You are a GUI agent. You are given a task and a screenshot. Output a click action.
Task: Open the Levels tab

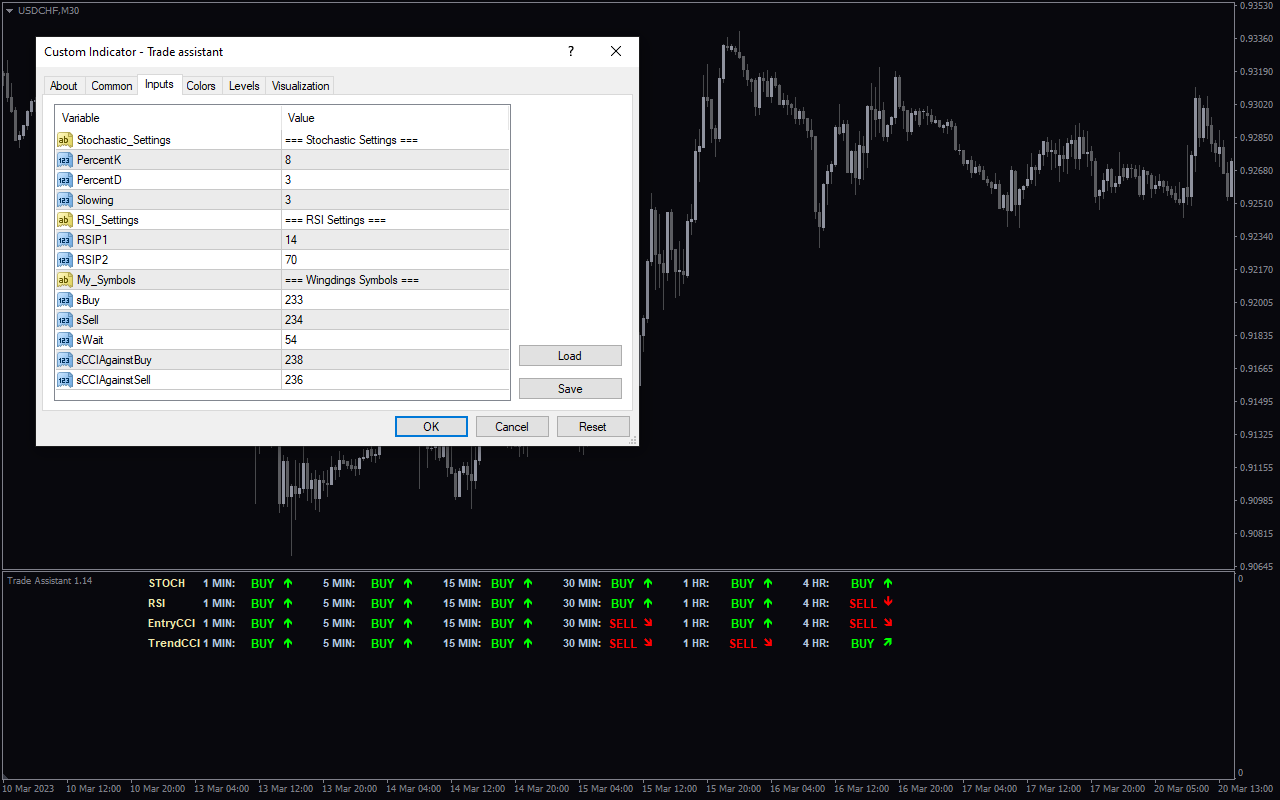244,86
